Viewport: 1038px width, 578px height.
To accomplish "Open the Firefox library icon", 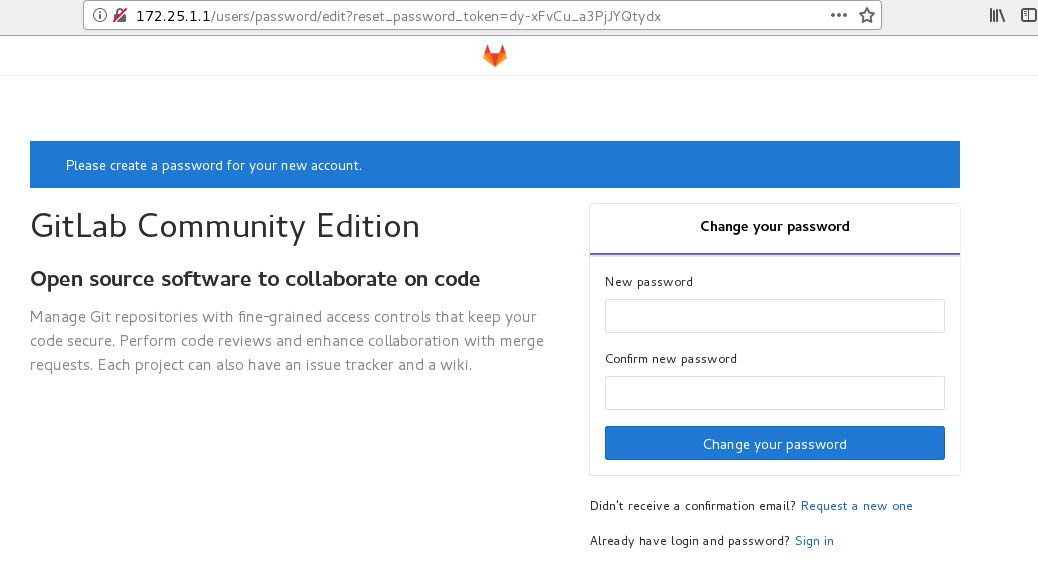I will point(997,15).
